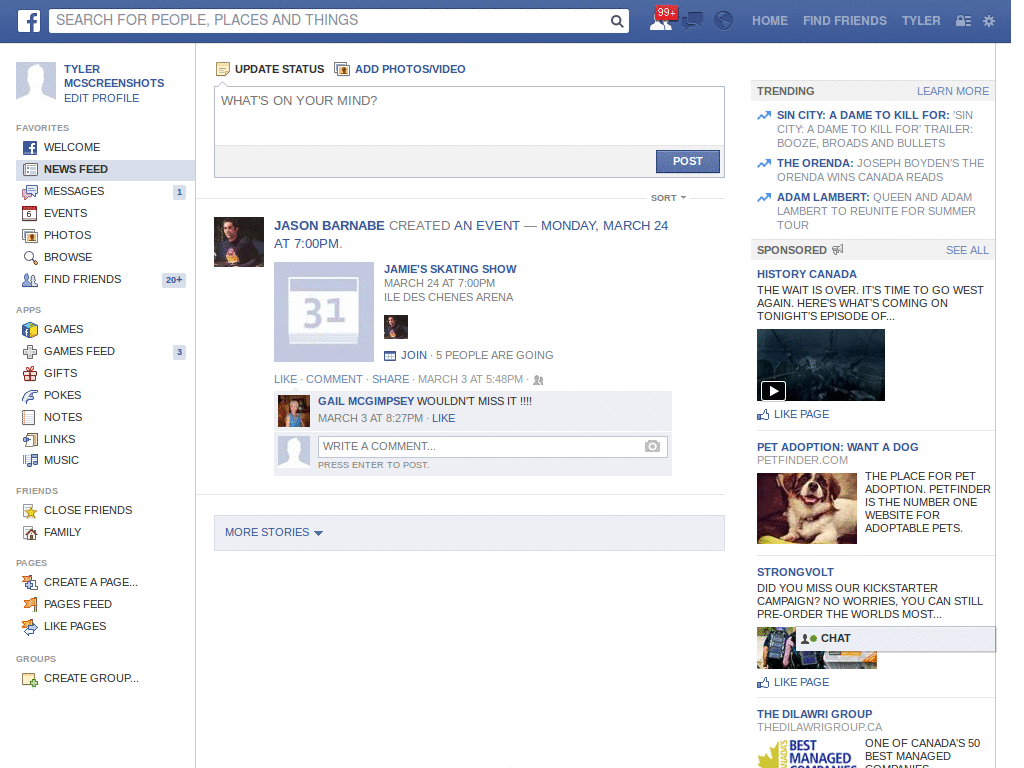Open Sin City trending topic

863,115
